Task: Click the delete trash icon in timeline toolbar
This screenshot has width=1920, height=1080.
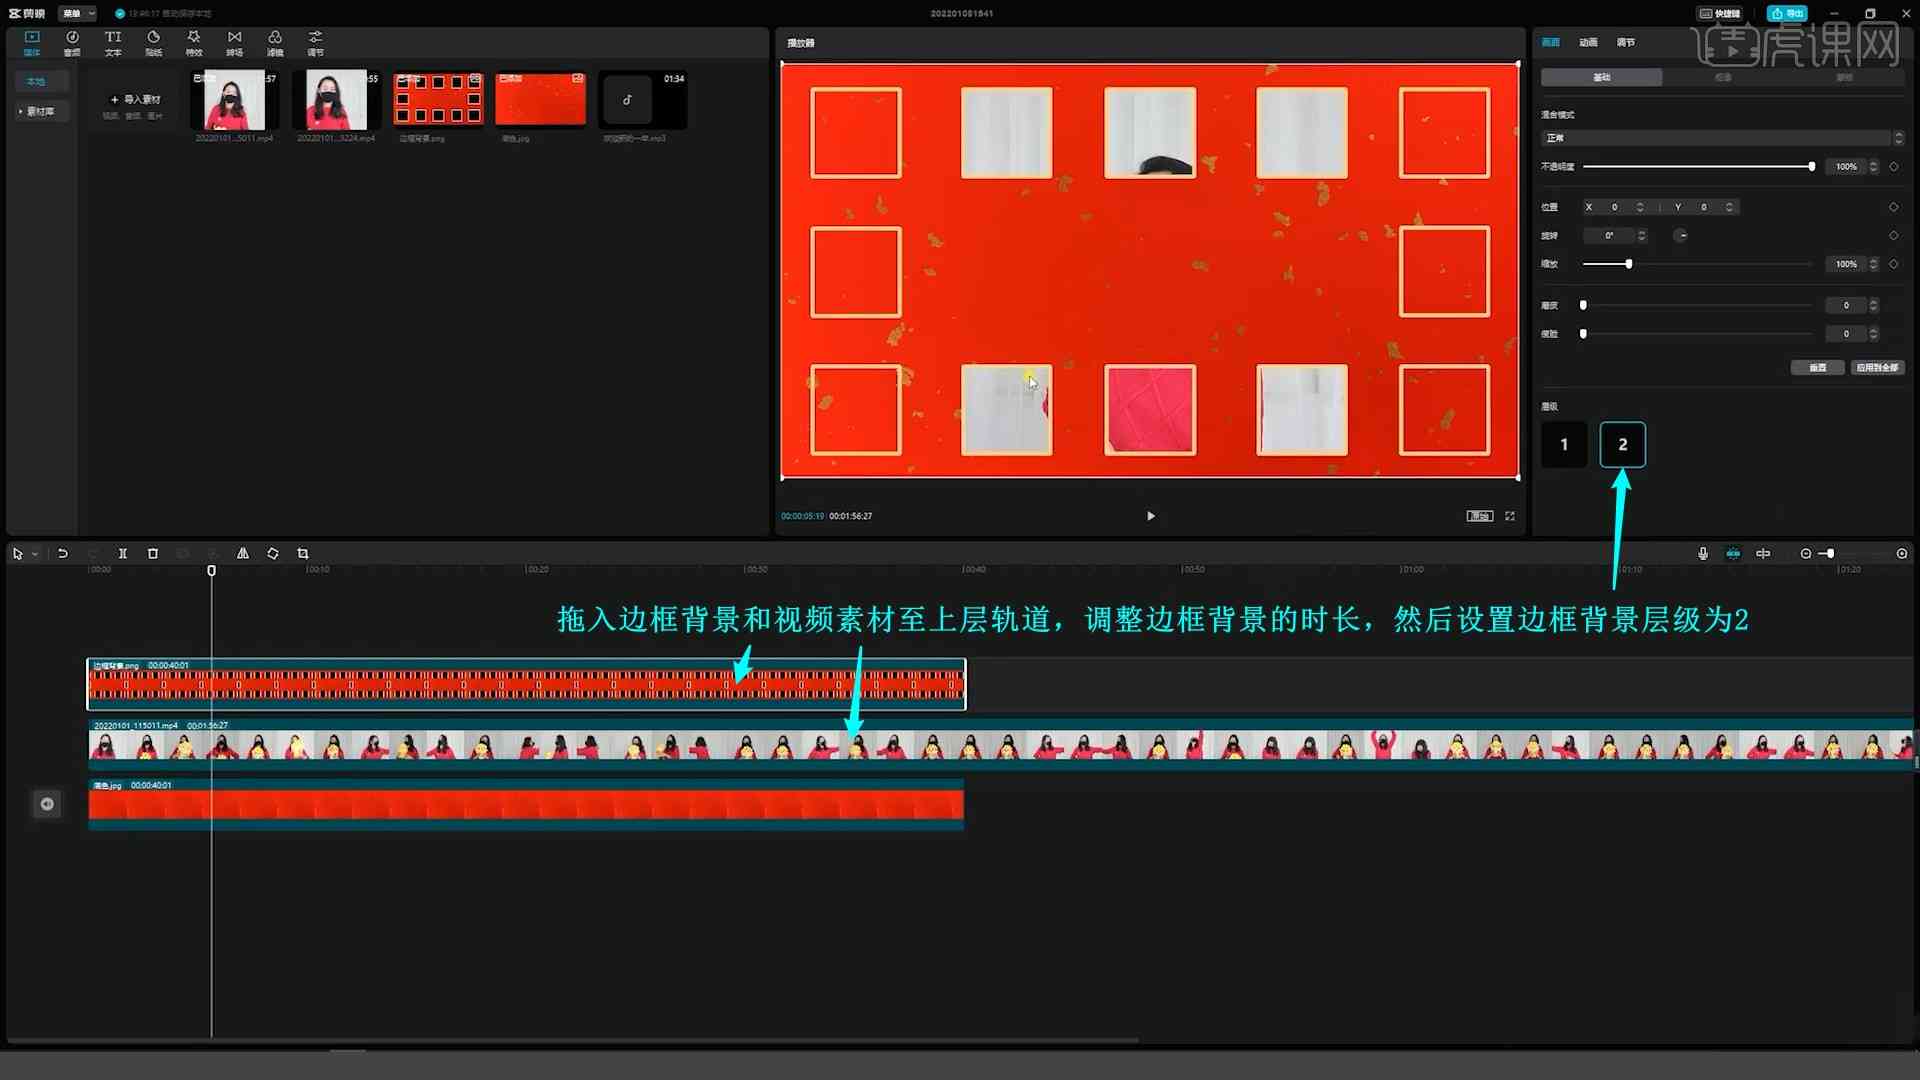Action: 153,553
